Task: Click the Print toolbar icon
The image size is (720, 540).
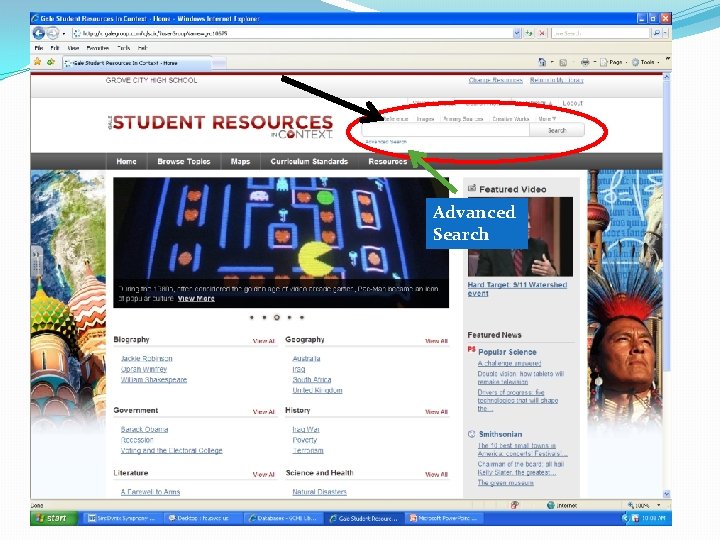Action: [x=585, y=62]
